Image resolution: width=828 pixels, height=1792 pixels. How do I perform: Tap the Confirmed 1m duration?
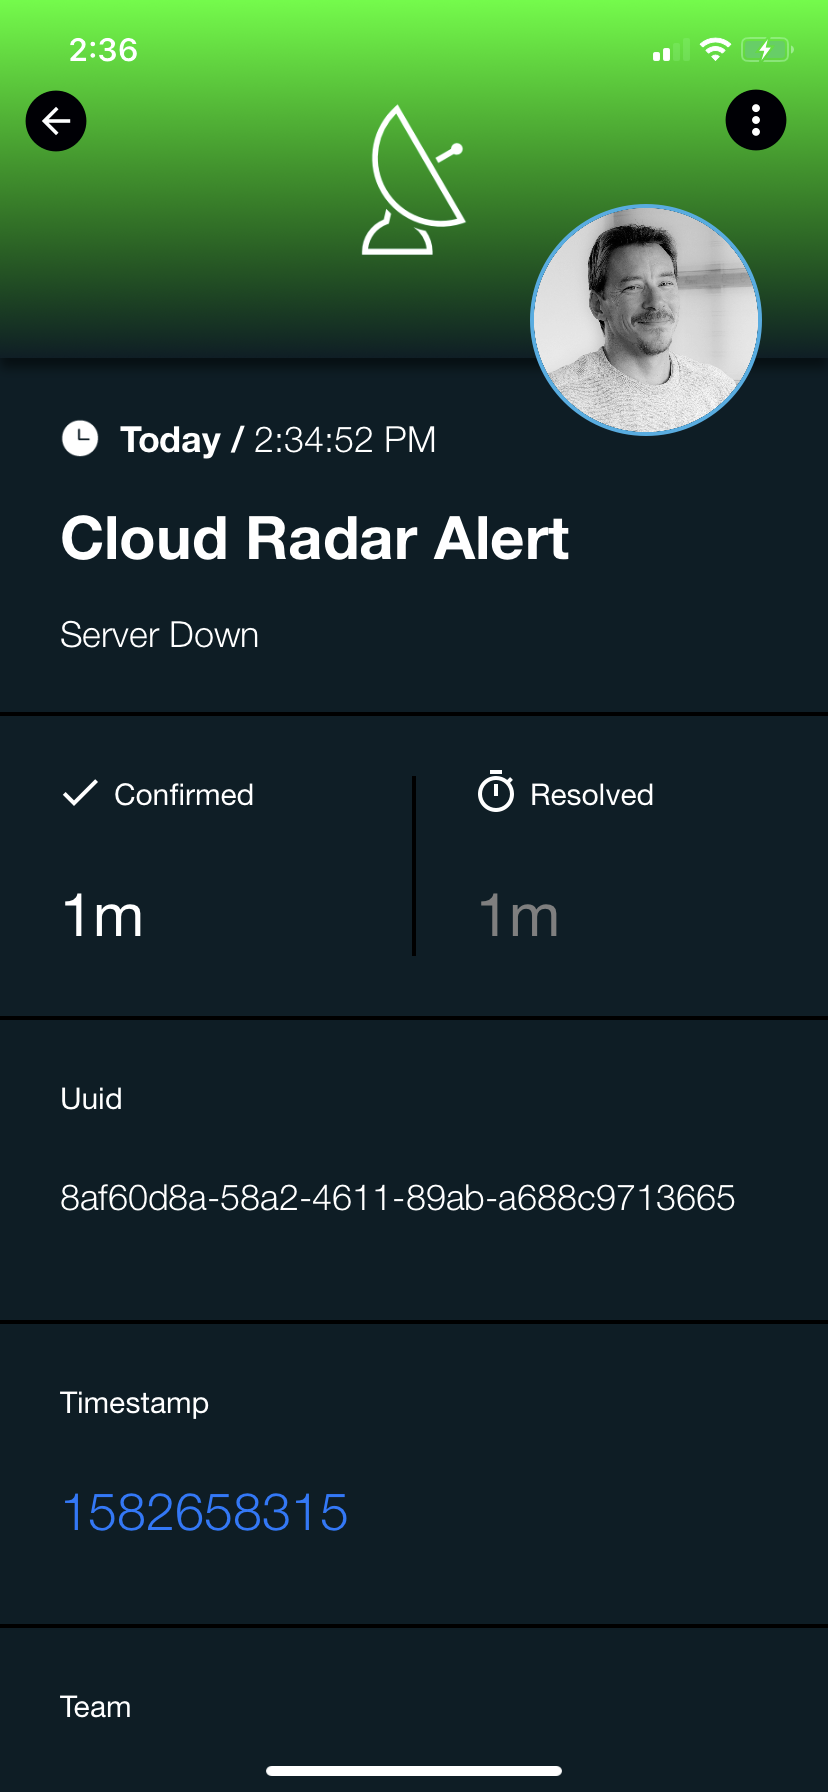coord(103,915)
